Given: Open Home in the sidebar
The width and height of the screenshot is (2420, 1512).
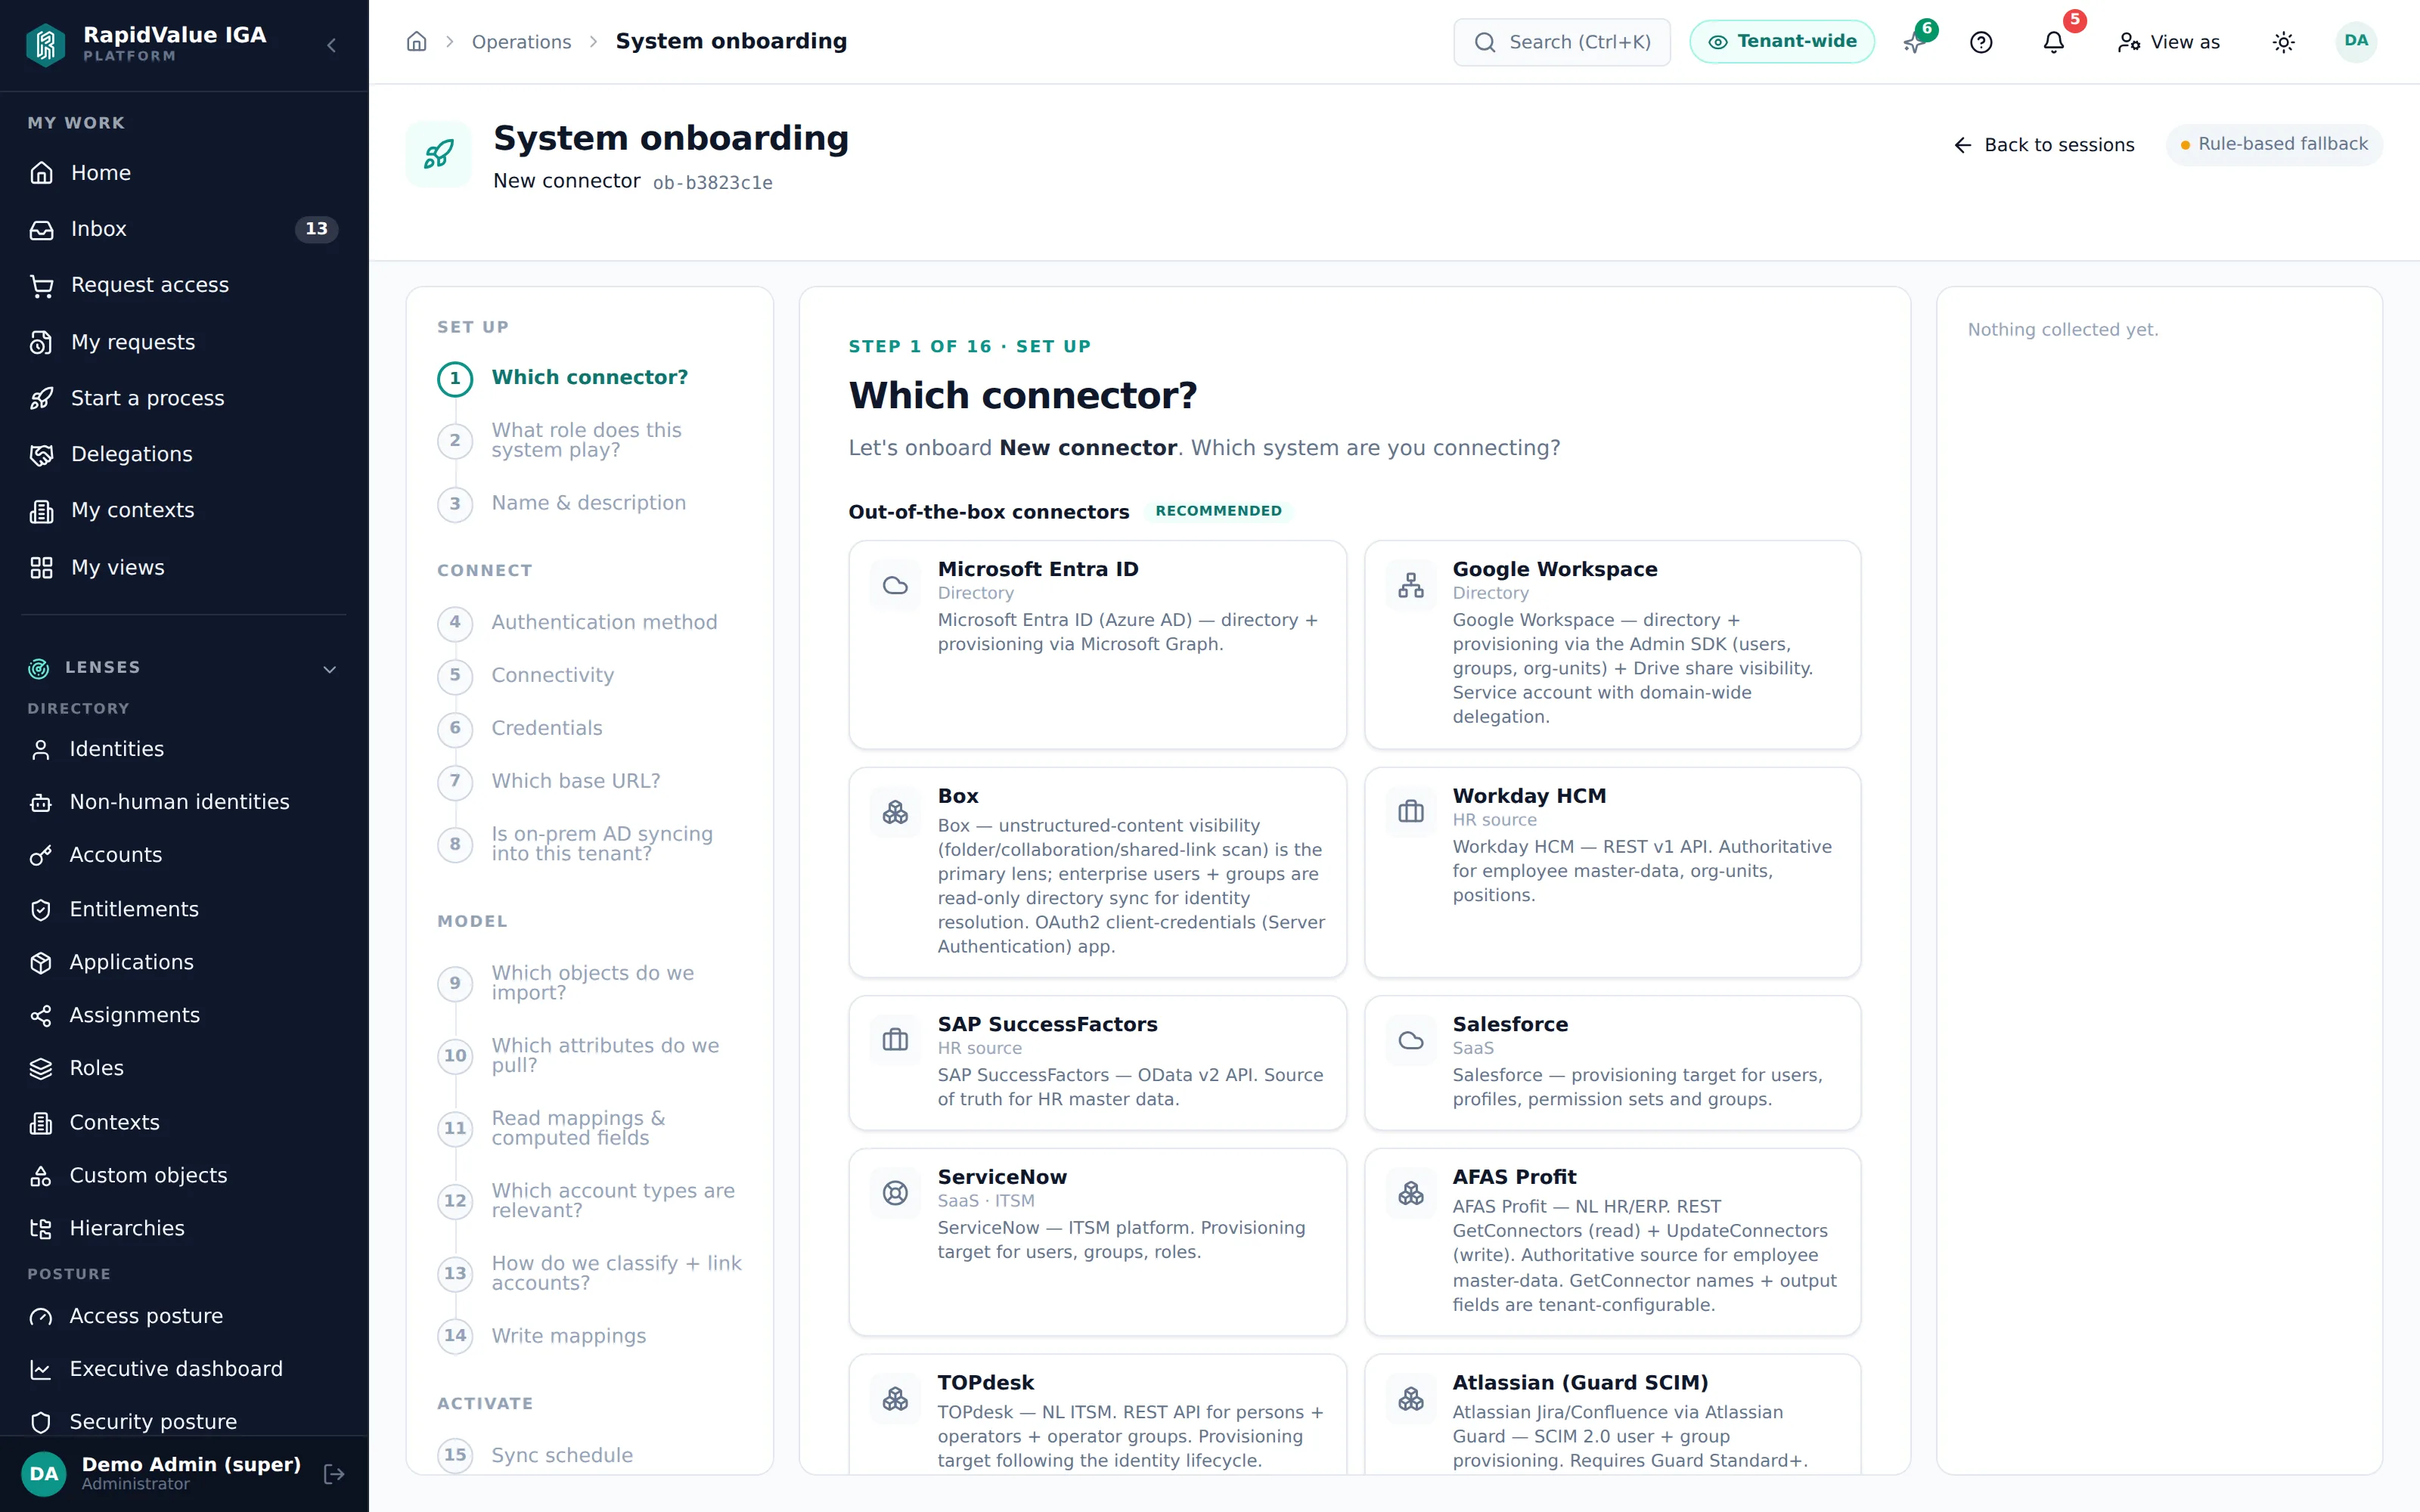Looking at the screenshot, I should [184, 173].
